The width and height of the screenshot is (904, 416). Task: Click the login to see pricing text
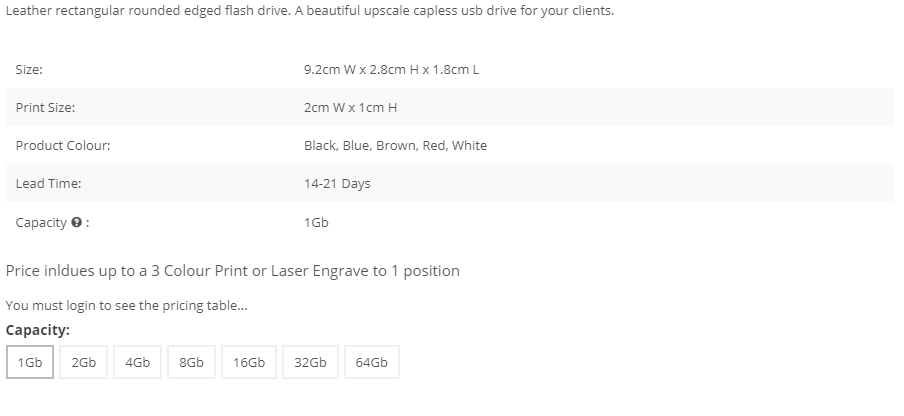click(126, 305)
